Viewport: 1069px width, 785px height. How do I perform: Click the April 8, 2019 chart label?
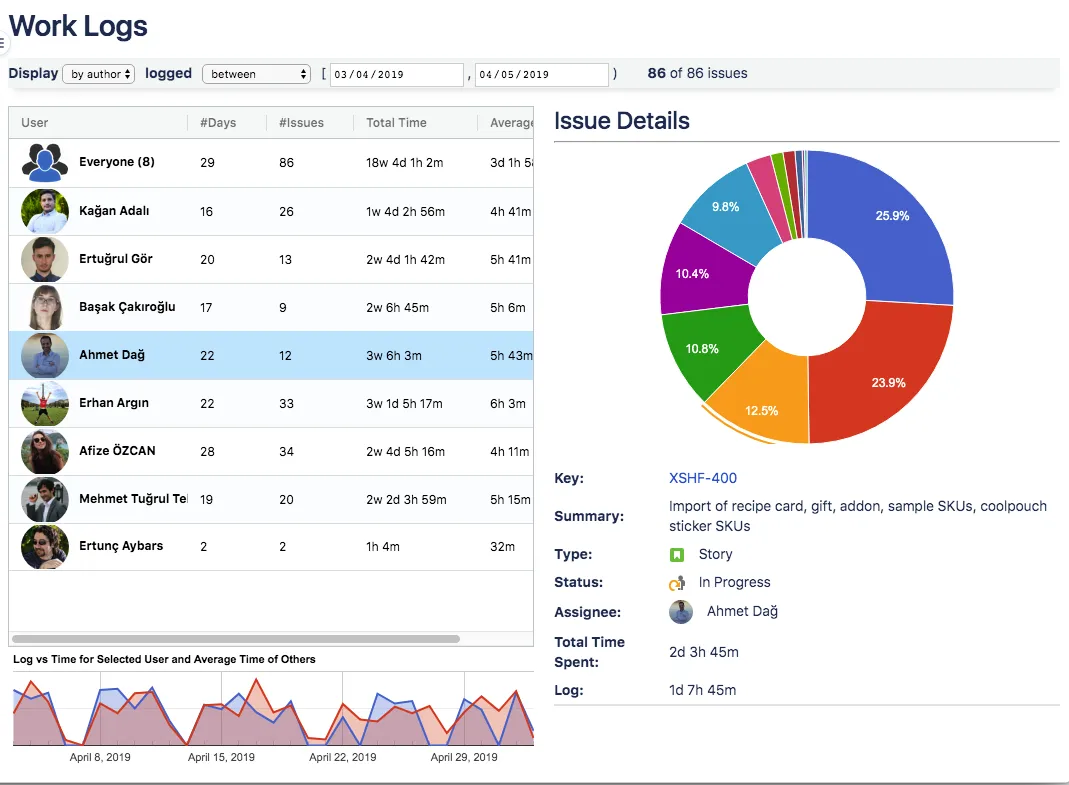coord(100,757)
